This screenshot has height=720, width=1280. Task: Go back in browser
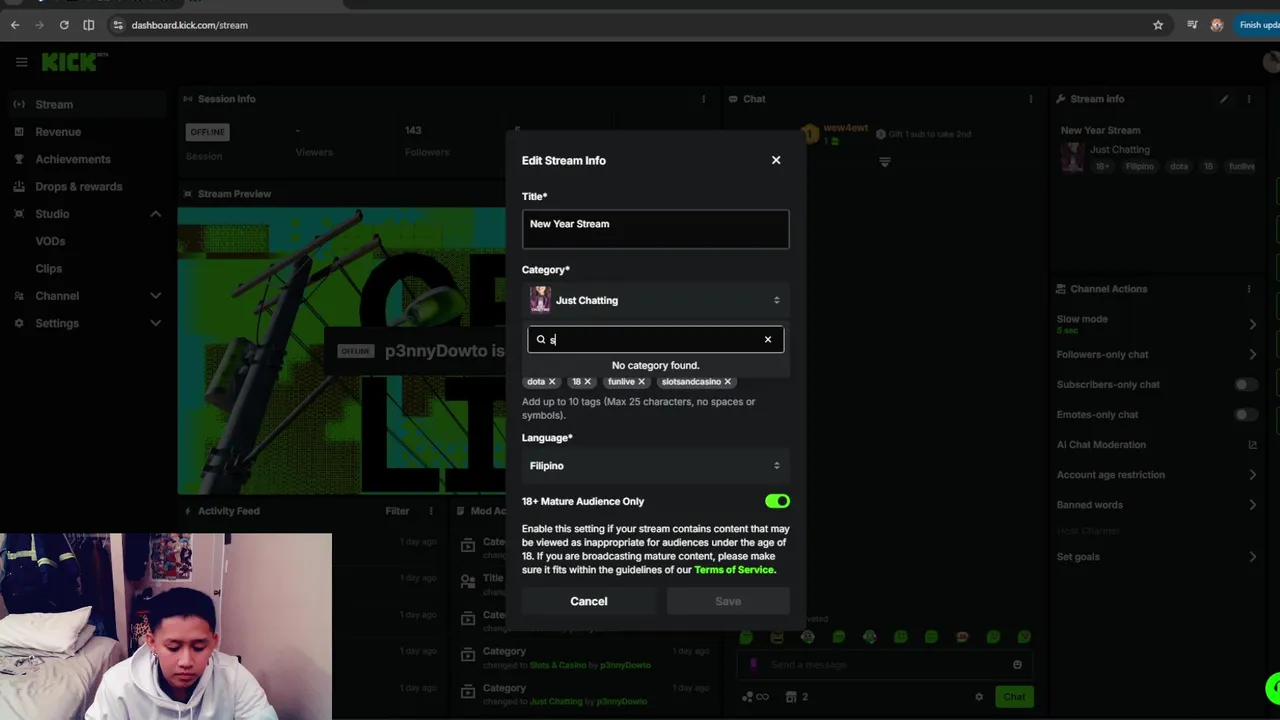(x=15, y=25)
